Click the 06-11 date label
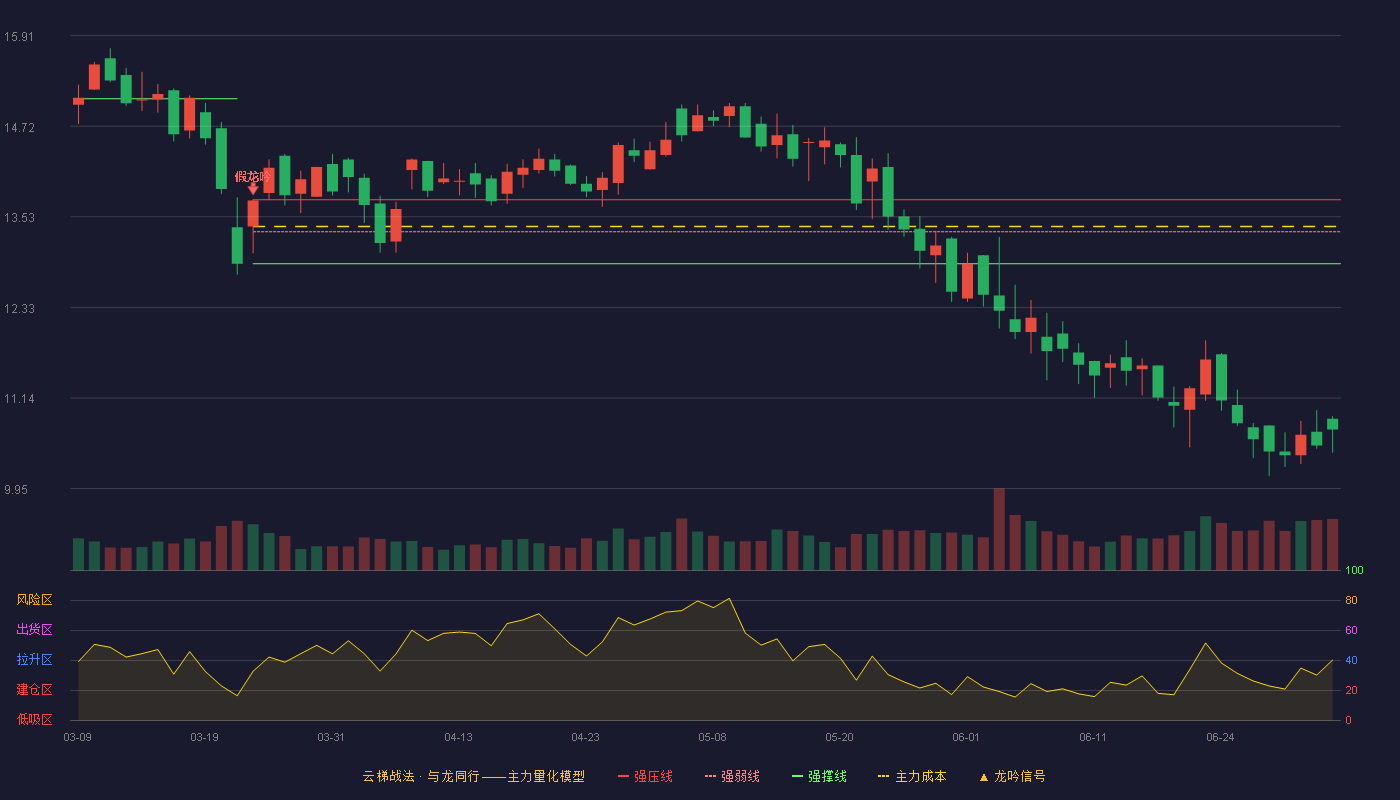 click(x=1094, y=737)
